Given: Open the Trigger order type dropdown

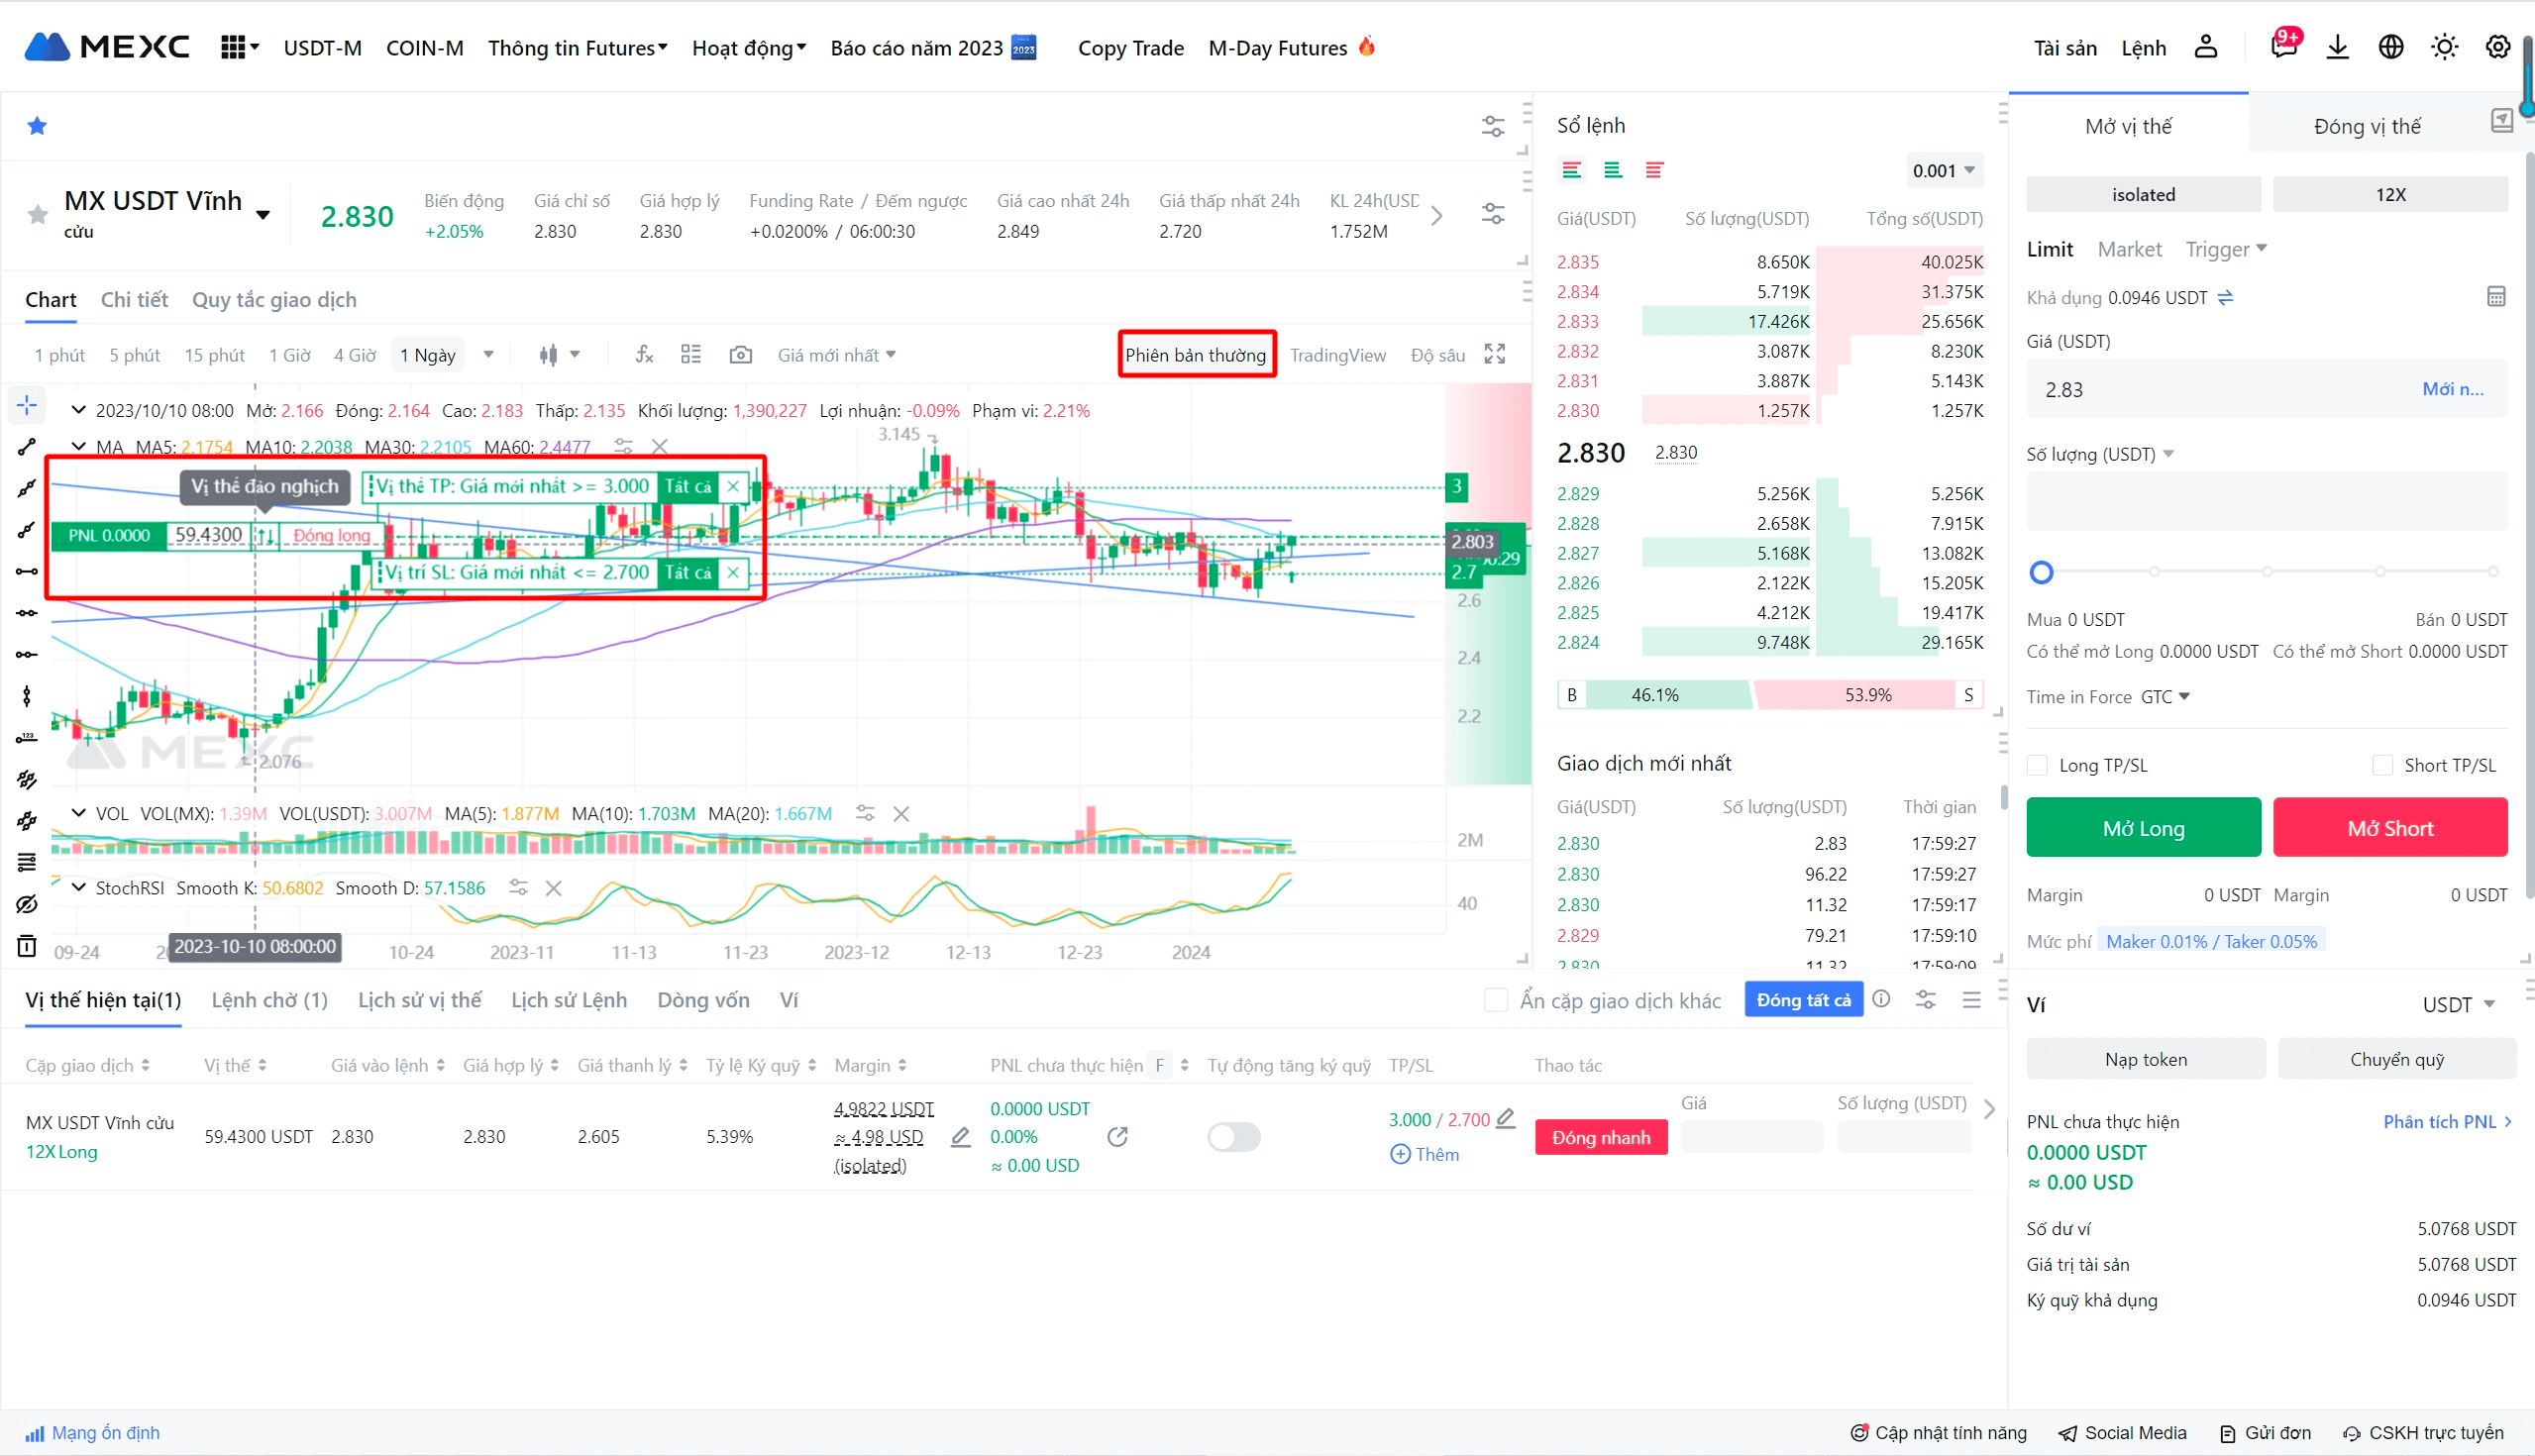Looking at the screenshot, I should click(x=2225, y=249).
